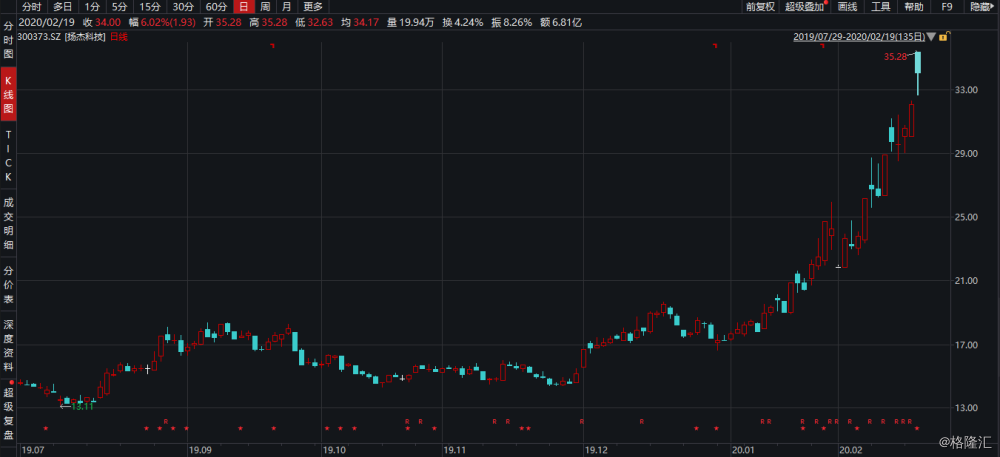1000x457 pixels.
Task: Click the 35.28 high price candlestick marker
Action: tap(895, 57)
